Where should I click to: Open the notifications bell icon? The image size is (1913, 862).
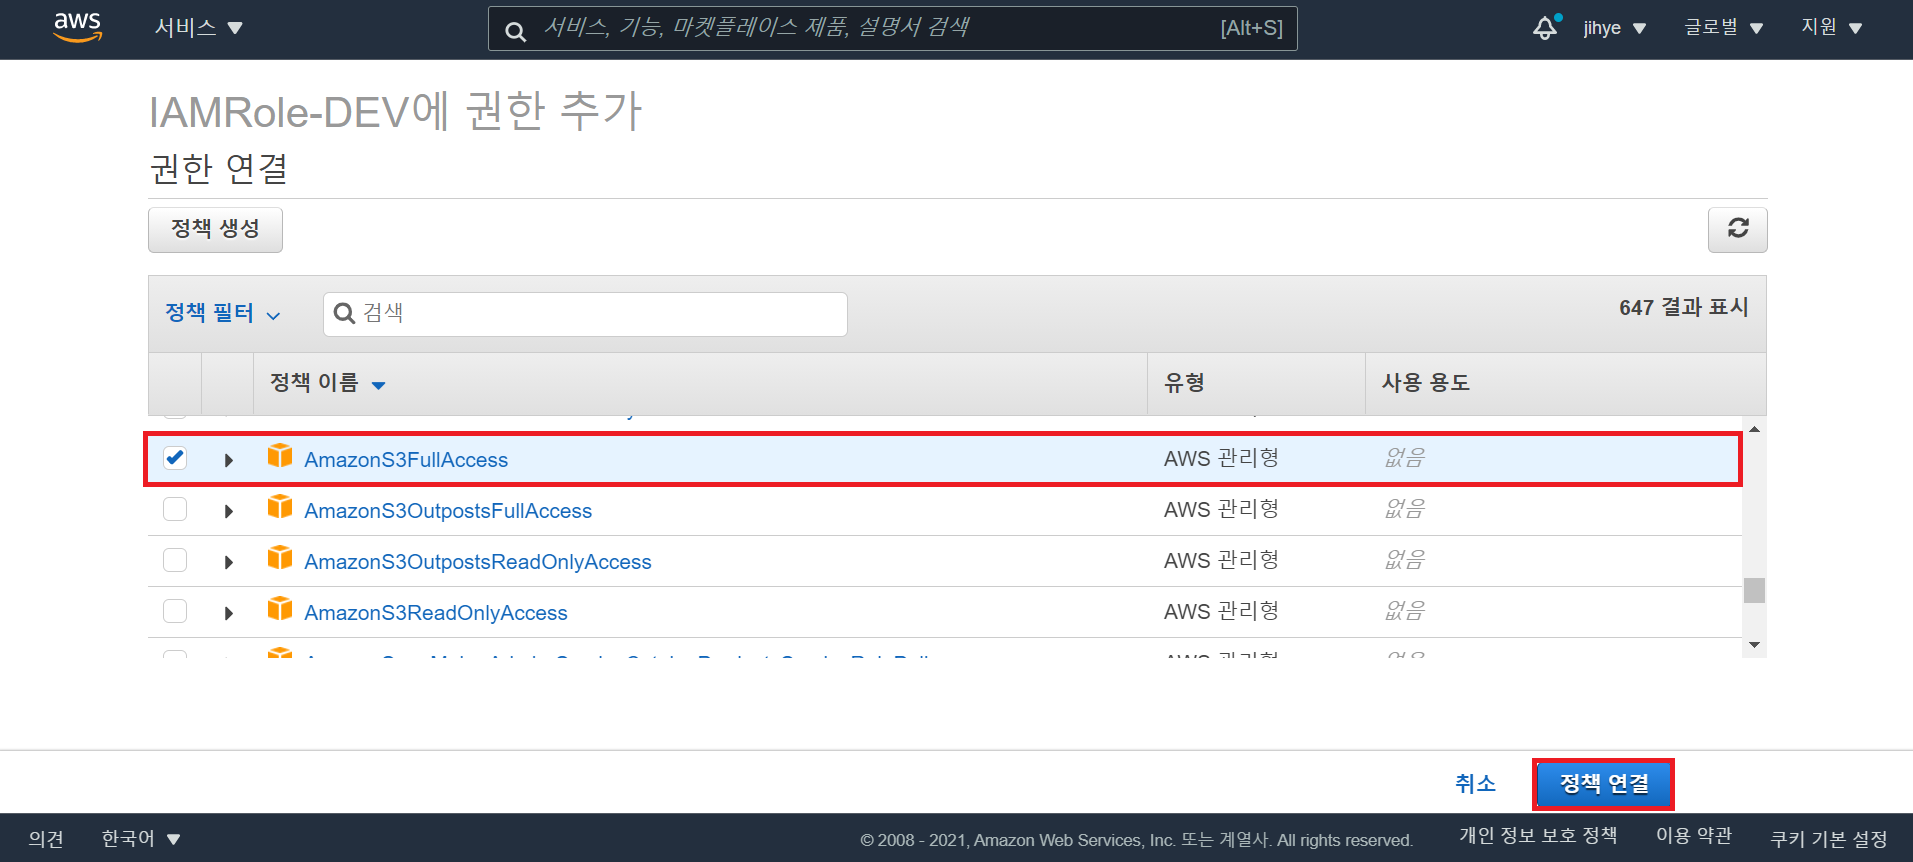[x=1546, y=28]
